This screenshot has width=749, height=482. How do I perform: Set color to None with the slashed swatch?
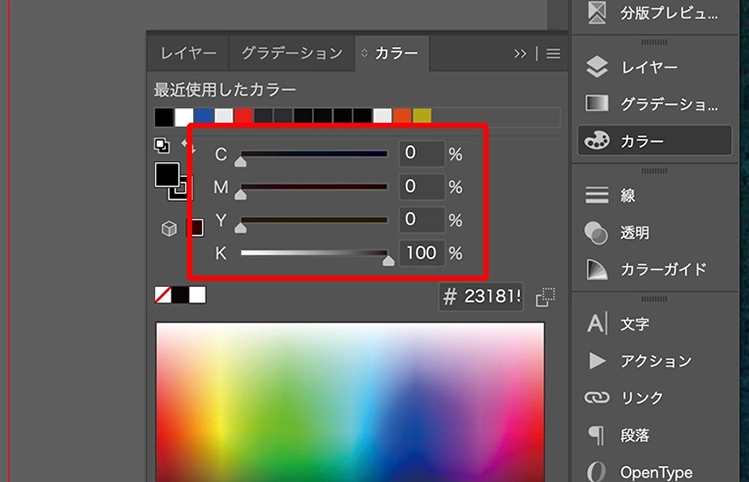[x=163, y=295]
